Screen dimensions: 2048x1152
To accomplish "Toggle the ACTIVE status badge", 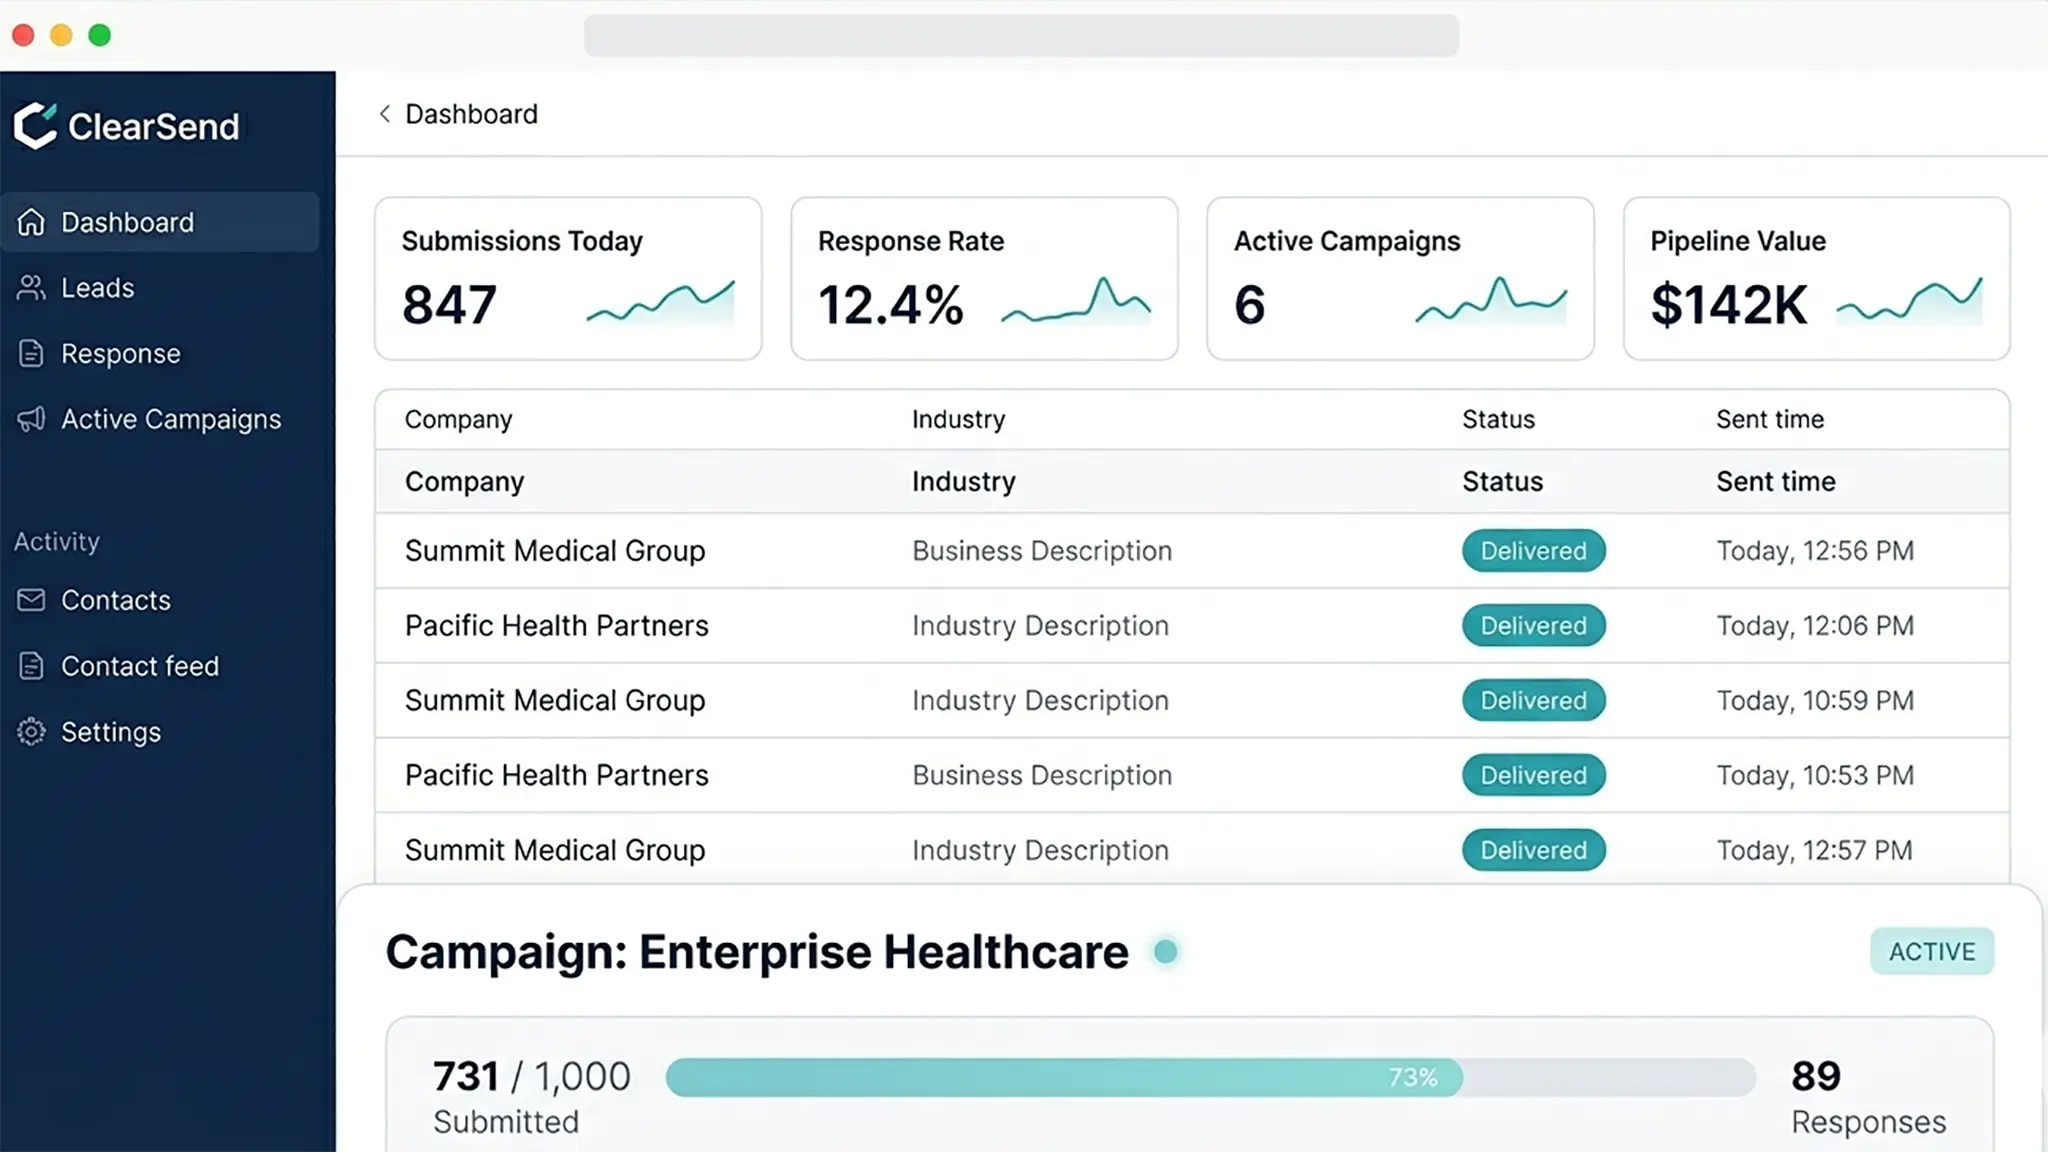I will pyautogui.click(x=1932, y=951).
